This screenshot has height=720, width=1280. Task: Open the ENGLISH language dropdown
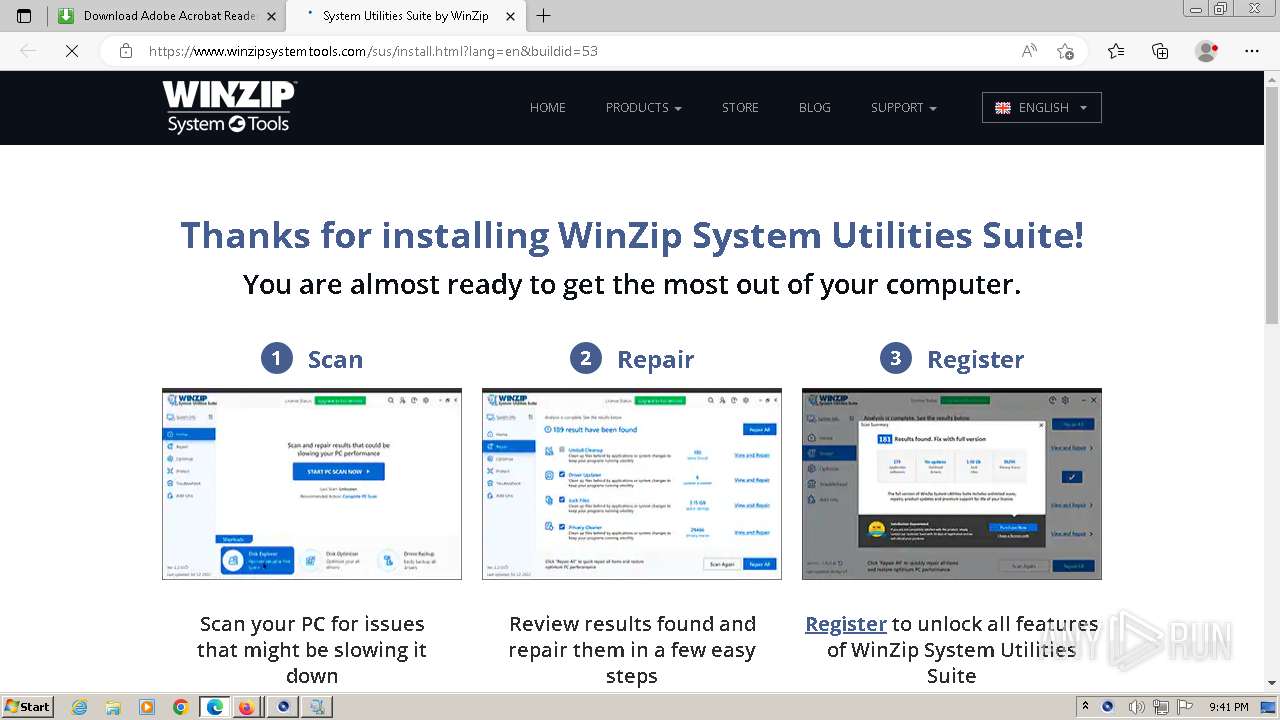[x=1042, y=108]
